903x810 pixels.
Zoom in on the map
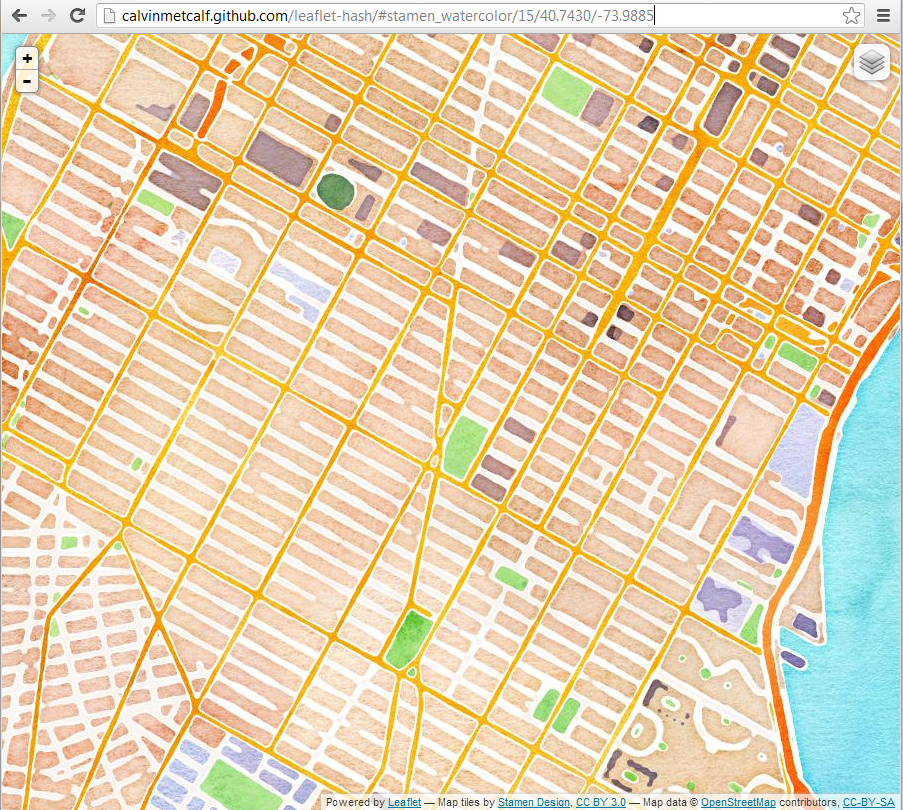tap(26, 58)
